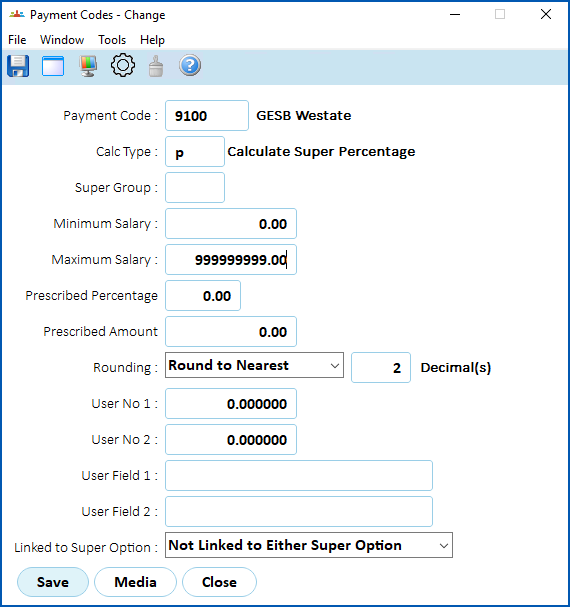Click the Calc Type field
The image size is (570, 607).
coord(195,151)
